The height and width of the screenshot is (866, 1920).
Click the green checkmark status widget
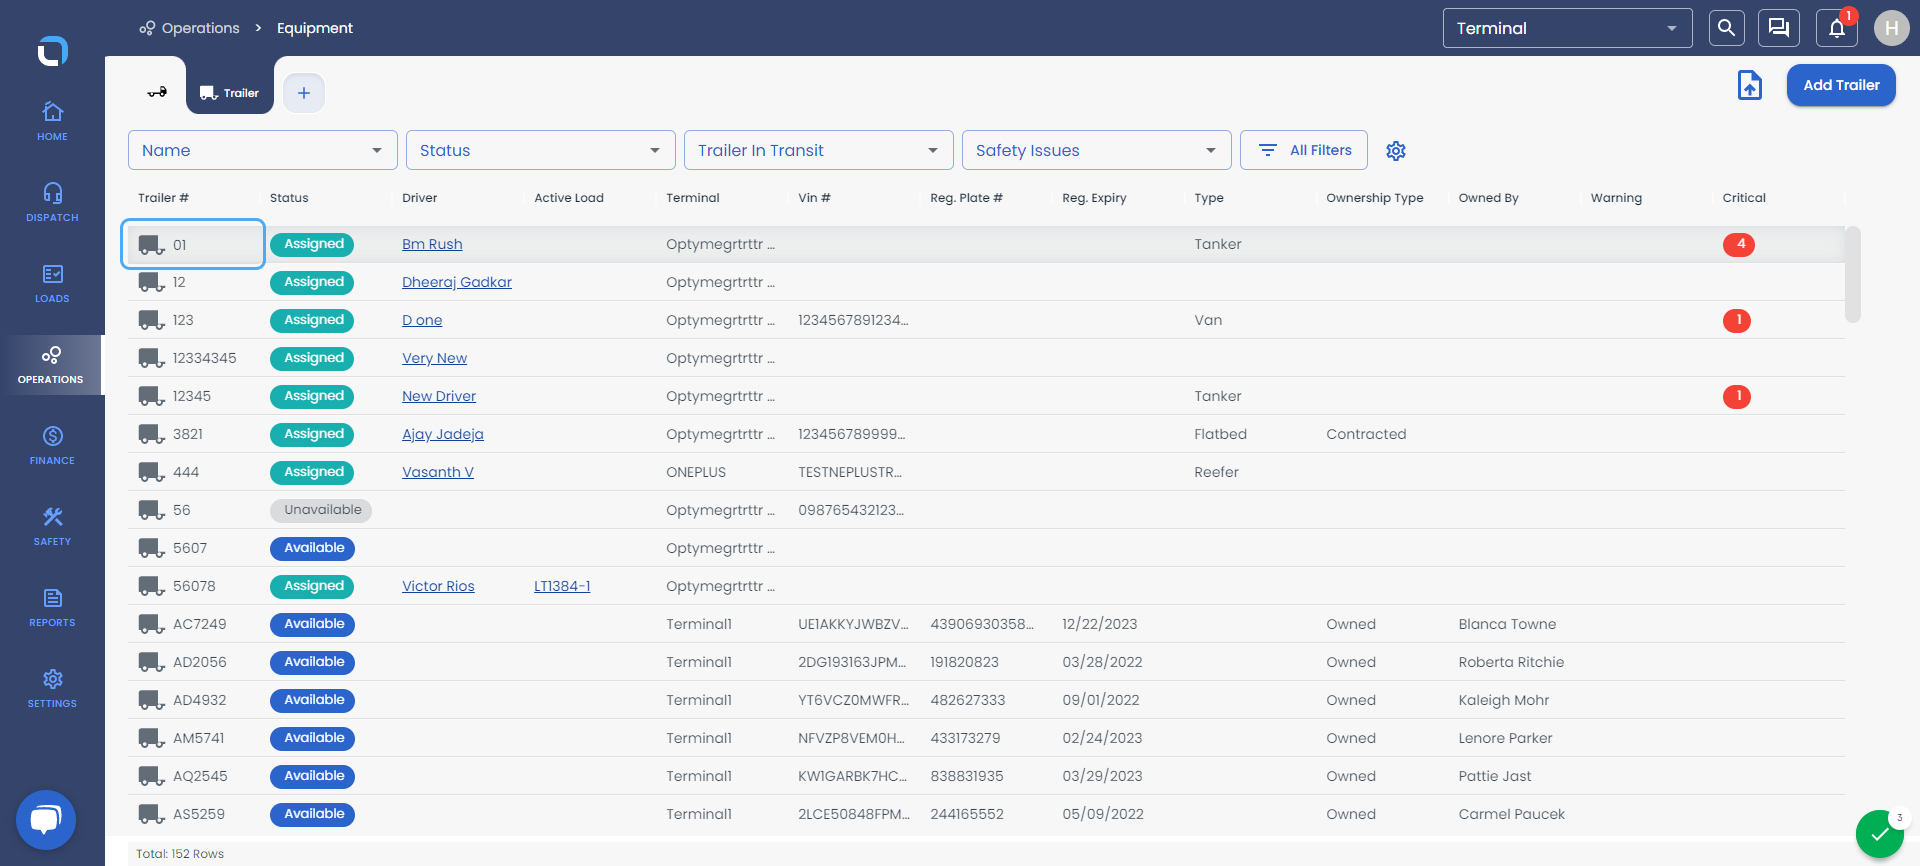(1880, 834)
